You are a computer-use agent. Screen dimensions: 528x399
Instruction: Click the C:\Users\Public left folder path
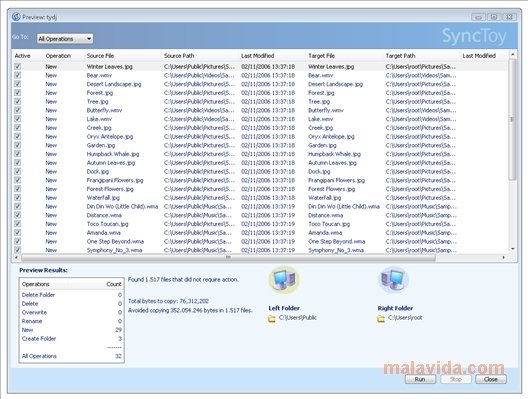(x=298, y=318)
